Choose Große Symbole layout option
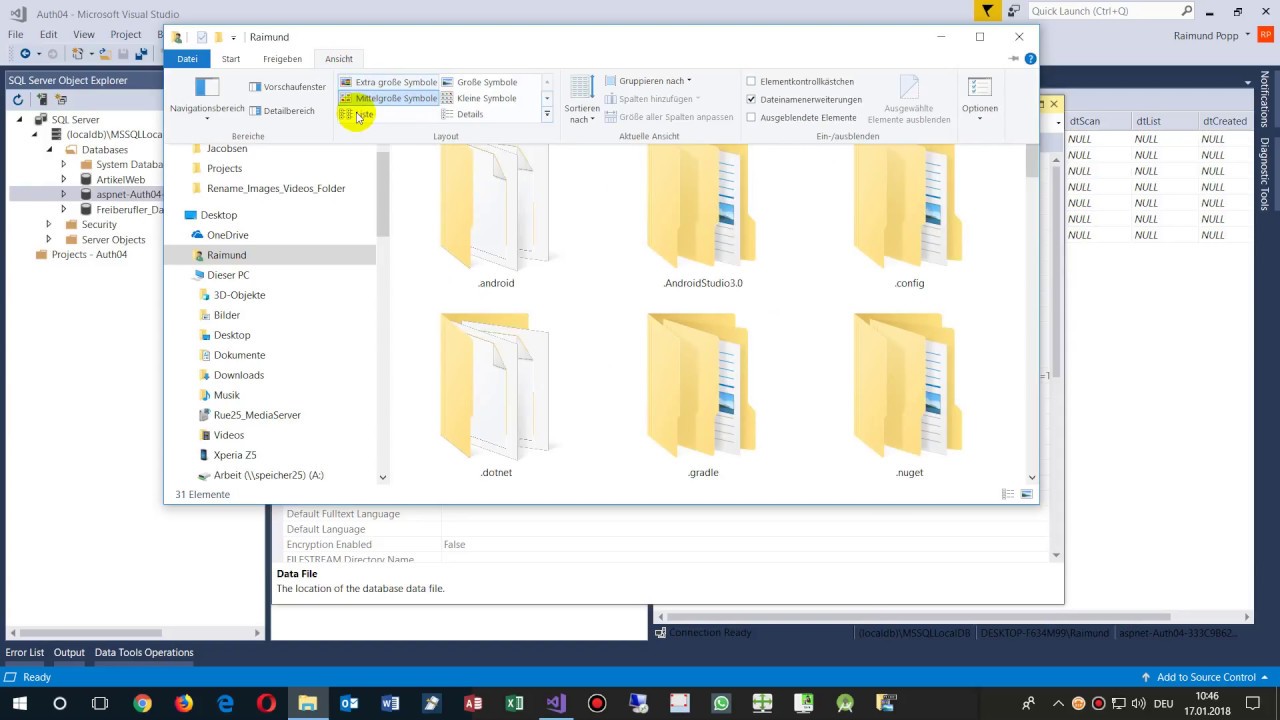The width and height of the screenshot is (1280, 720). point(479,82)
